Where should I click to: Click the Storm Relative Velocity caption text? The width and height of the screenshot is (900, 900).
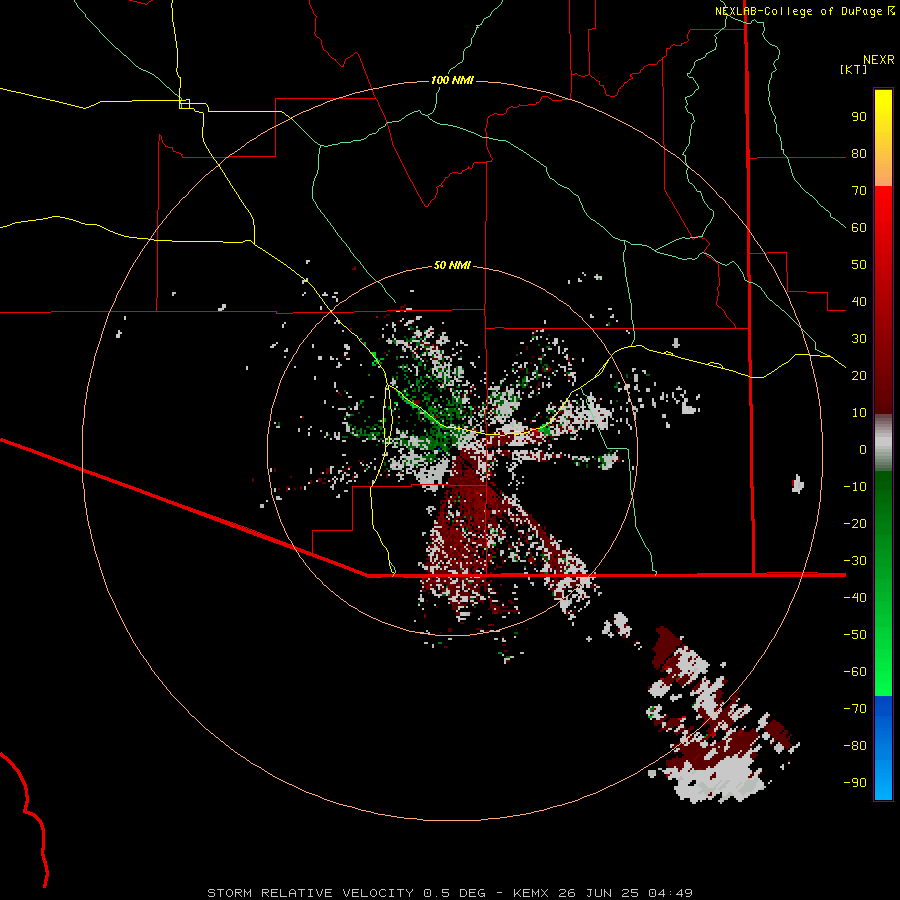point(310,893)
